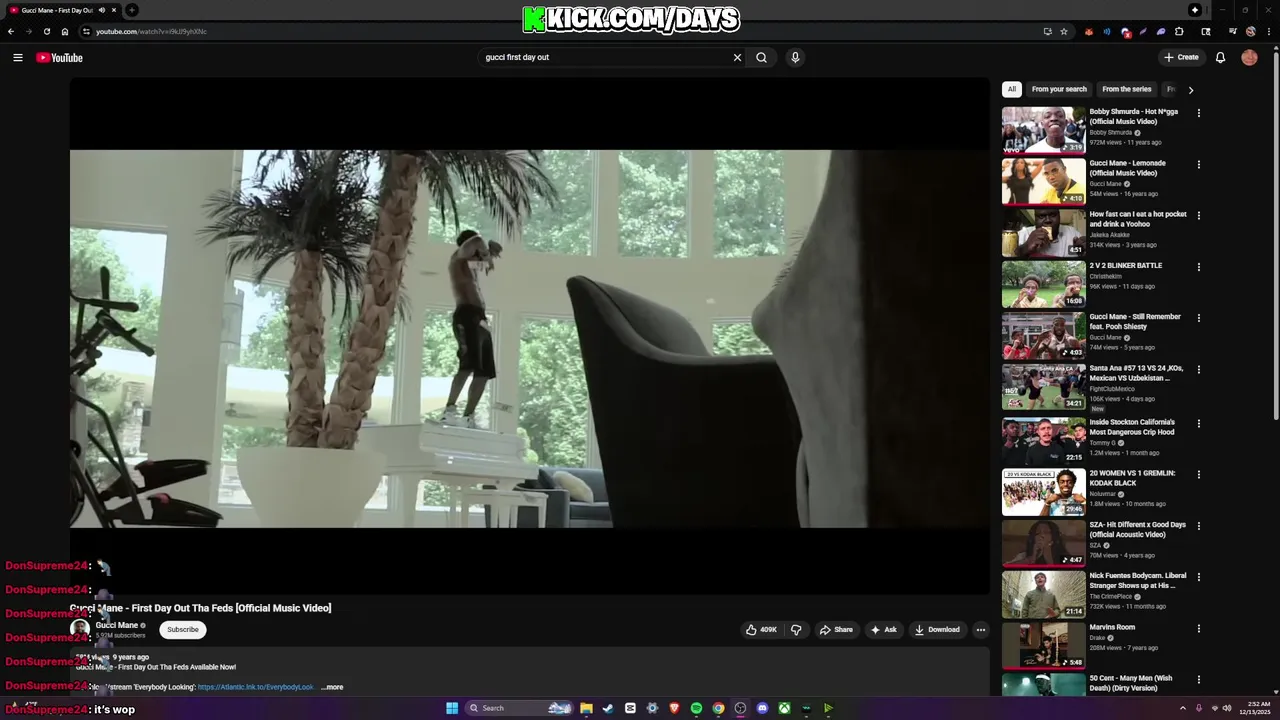This screenshot has height=720, width=1280.
Task: Open YouTube notifications bell
Action: click(x=1220, y=57)
